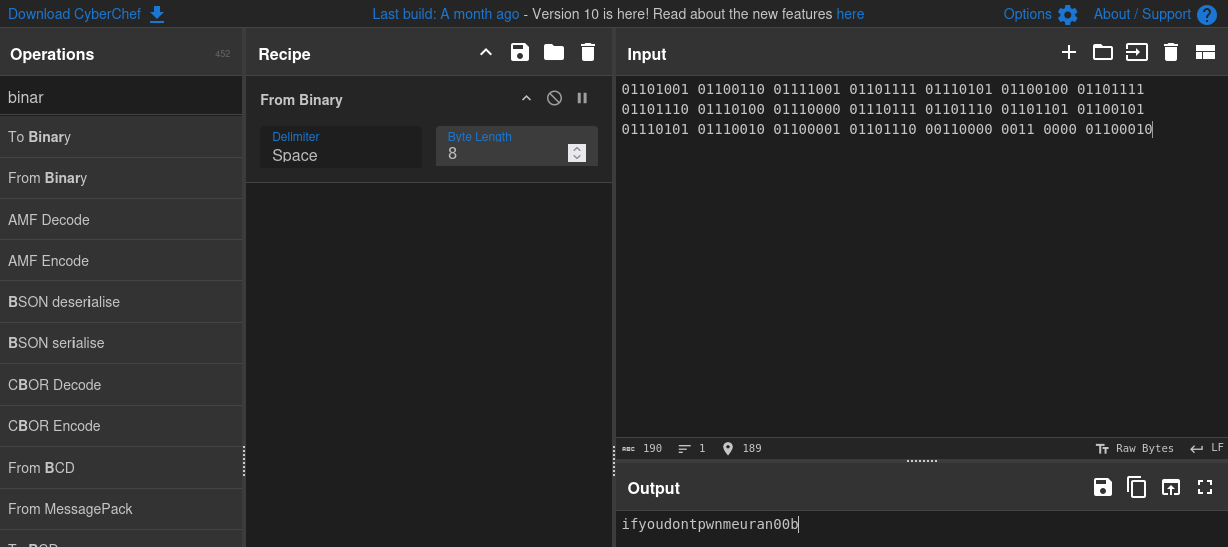Collapse the Recipe pane chevron
The height and width of the screenshot is (547, 1228).
point(486,53)
